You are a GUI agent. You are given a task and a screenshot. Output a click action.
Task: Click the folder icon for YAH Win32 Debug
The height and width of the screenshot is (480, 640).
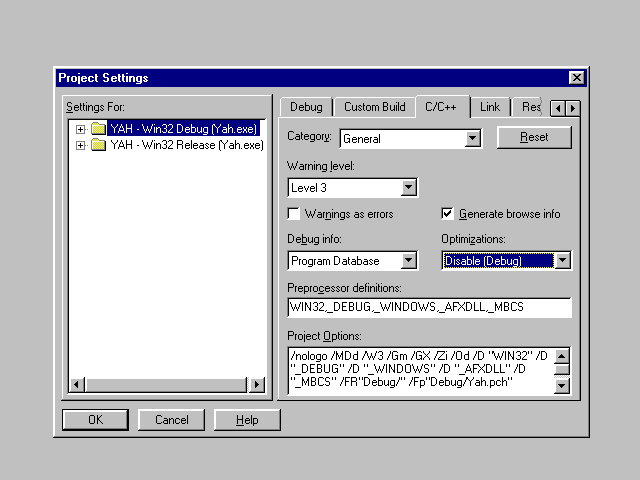pos(98,129)
